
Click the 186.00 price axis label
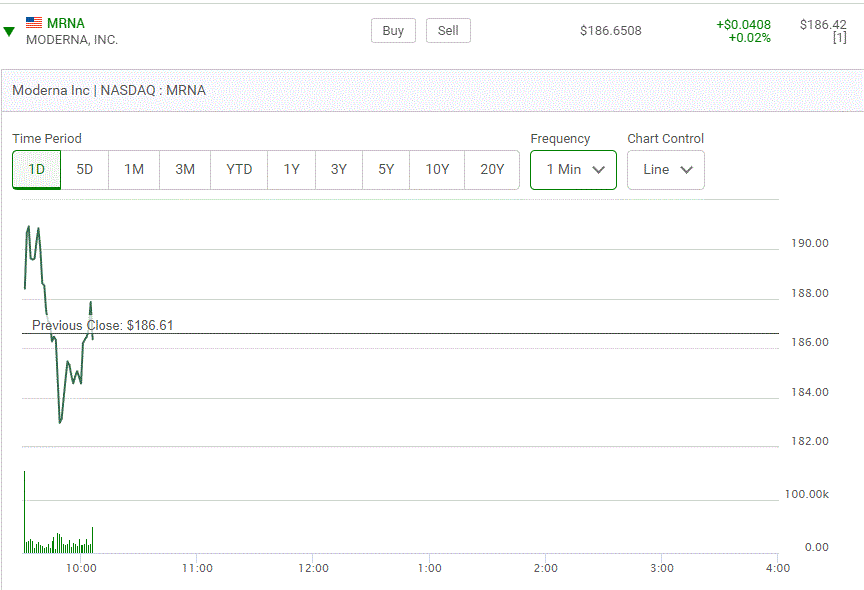[x=810, y=342]
